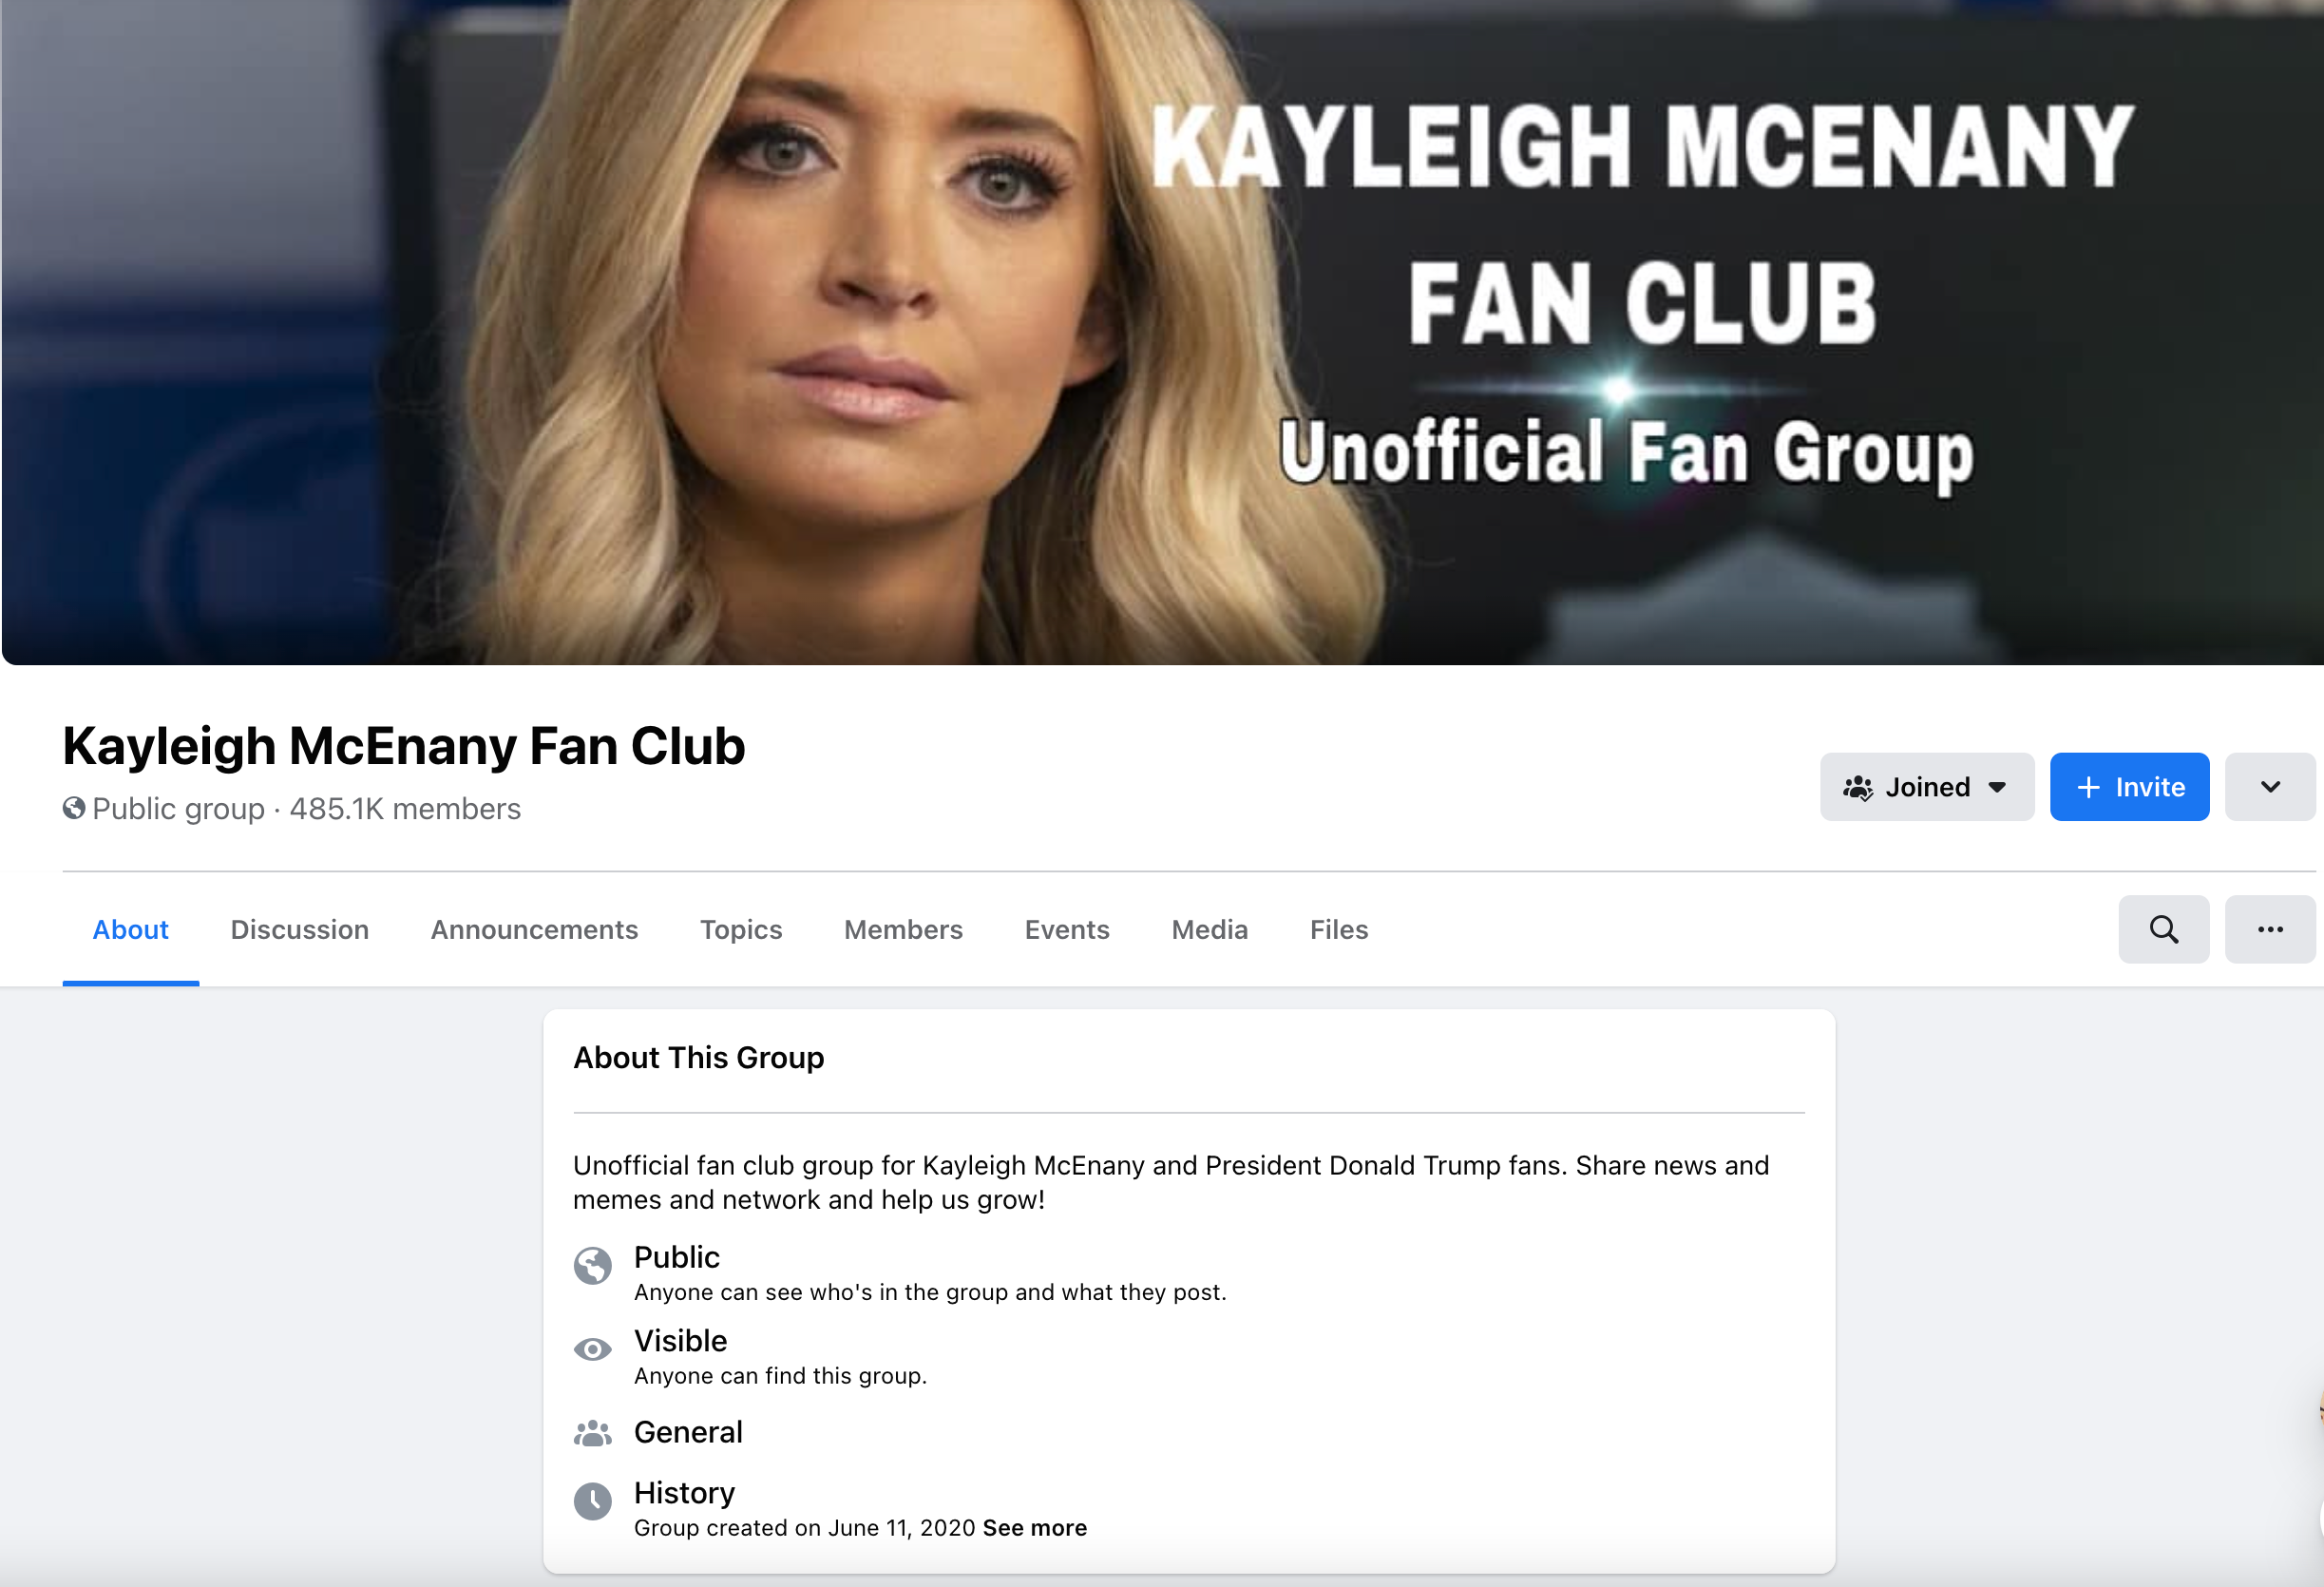This screenshot has width=2324, height=1587.
Task: Open the Files tab
Action: (x=1339, y=930)
